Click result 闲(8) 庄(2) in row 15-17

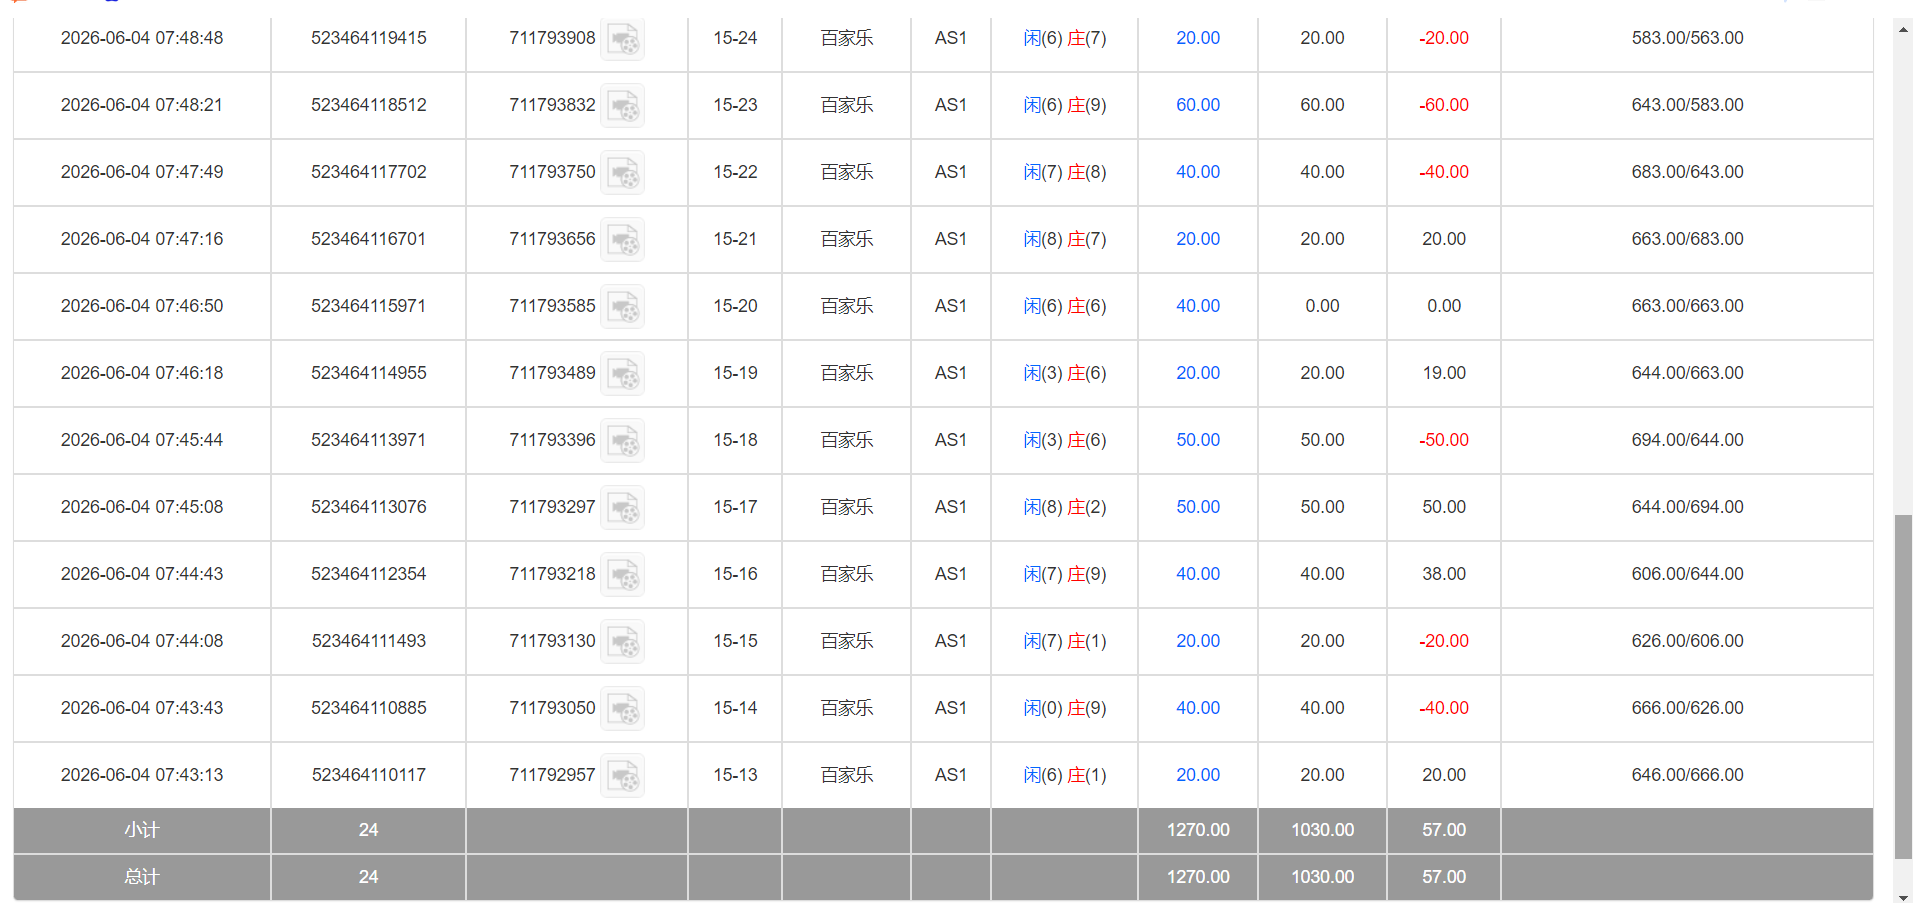1065,507
